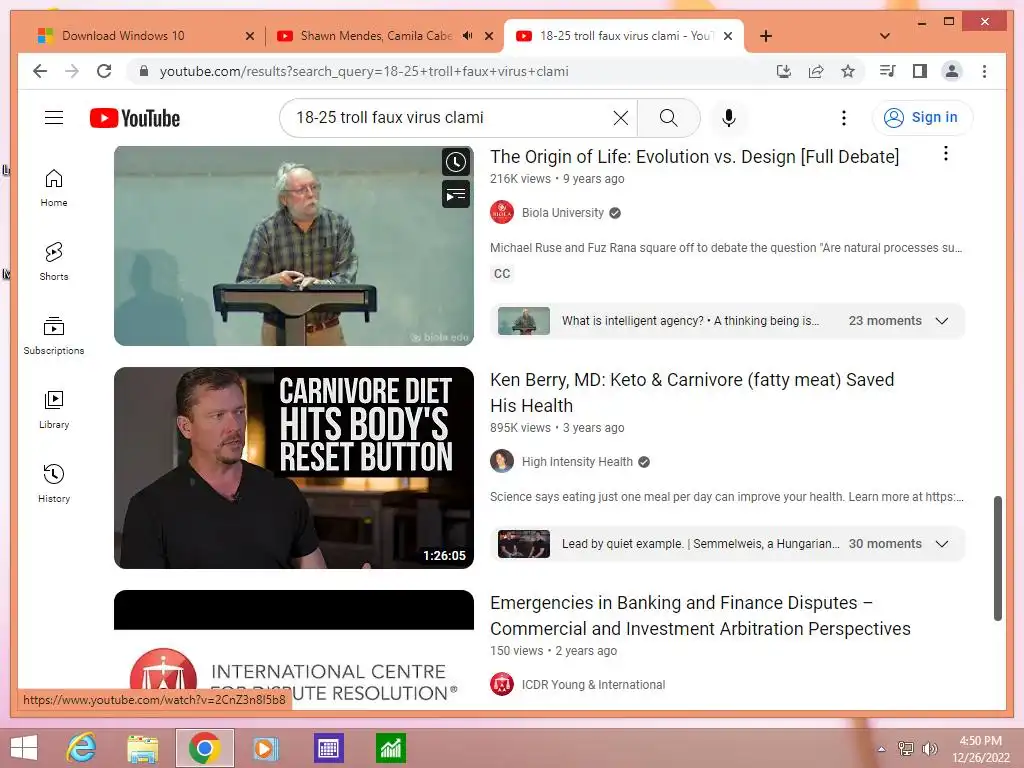This screenshot has height=768, width=1024.
Task: Open the media player taskbar icon
Action: click(265, 748)
